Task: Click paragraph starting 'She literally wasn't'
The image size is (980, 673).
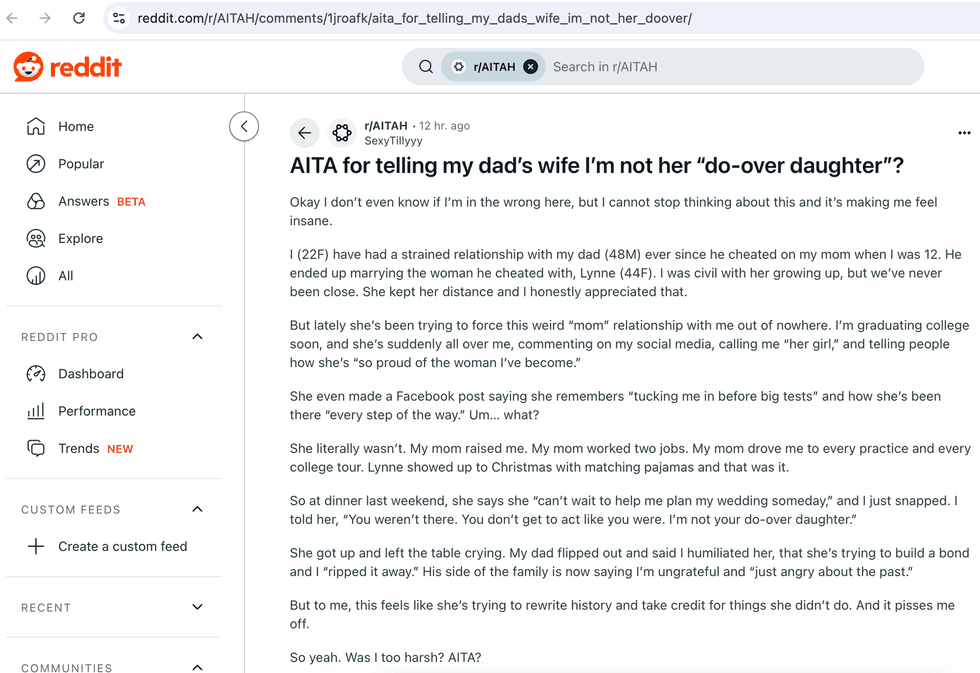Action: pos(630,457)
